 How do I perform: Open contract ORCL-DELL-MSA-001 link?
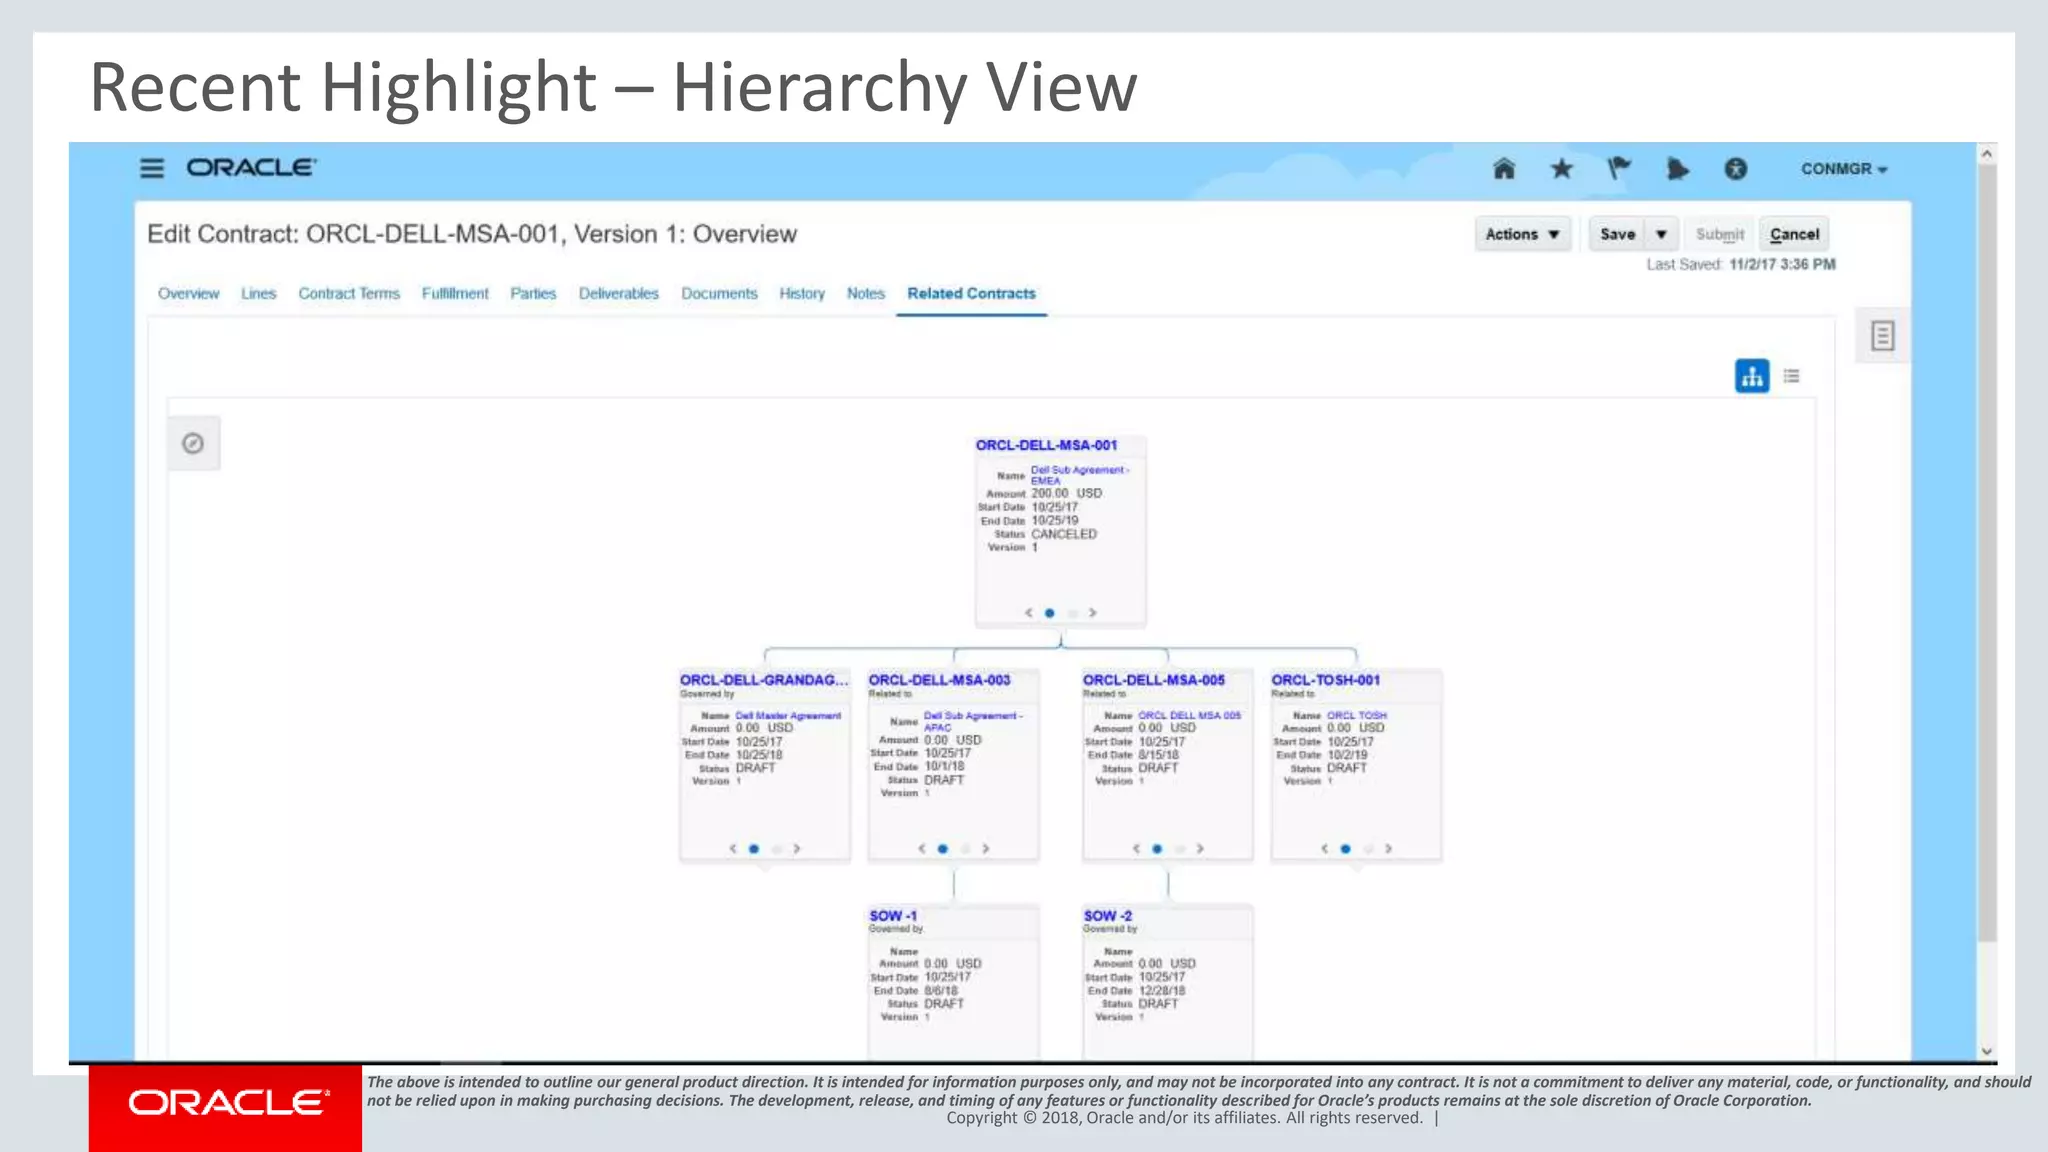[x=1046, y=445]
